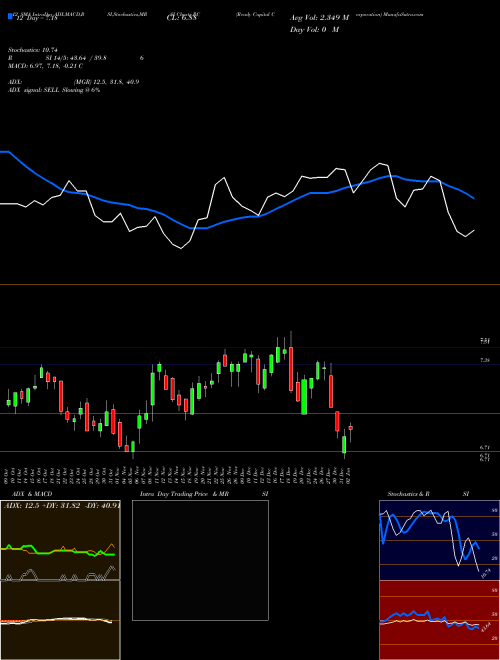Click the '10.74' stochastics value label
500x660 pixels.
pos(486,573)
